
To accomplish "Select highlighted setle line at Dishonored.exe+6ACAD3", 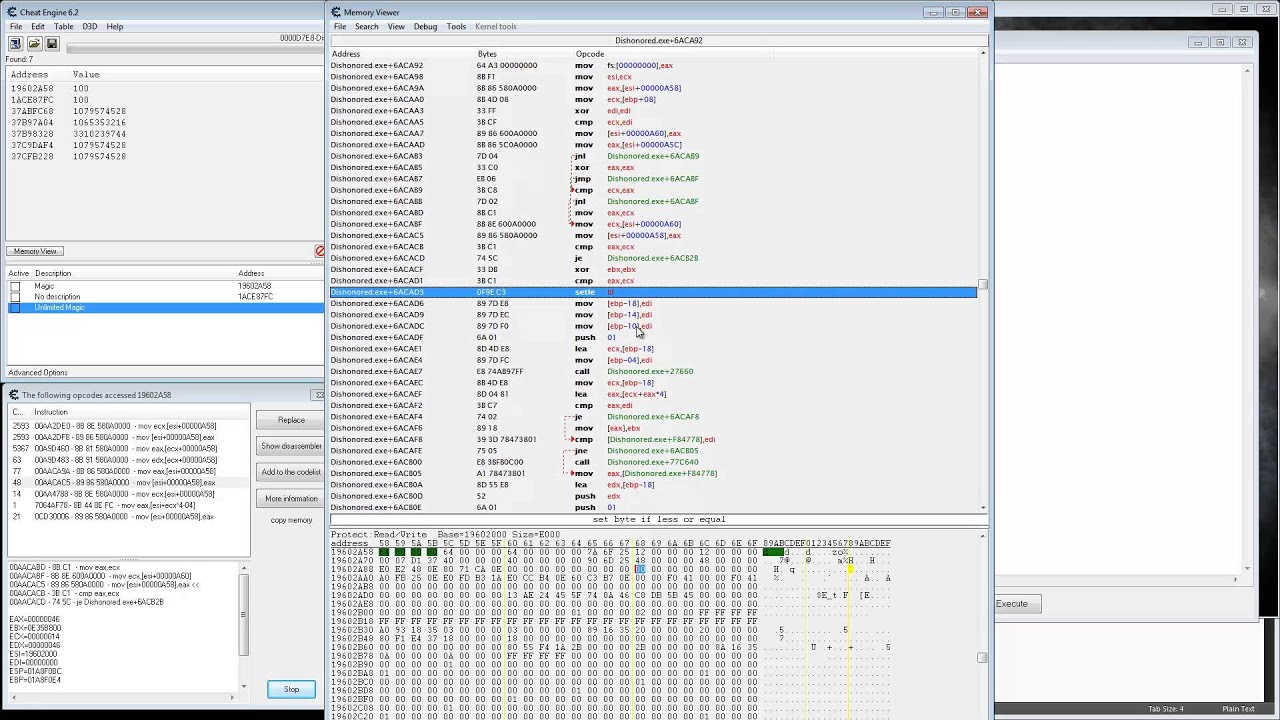I will (x=653, y=292).
